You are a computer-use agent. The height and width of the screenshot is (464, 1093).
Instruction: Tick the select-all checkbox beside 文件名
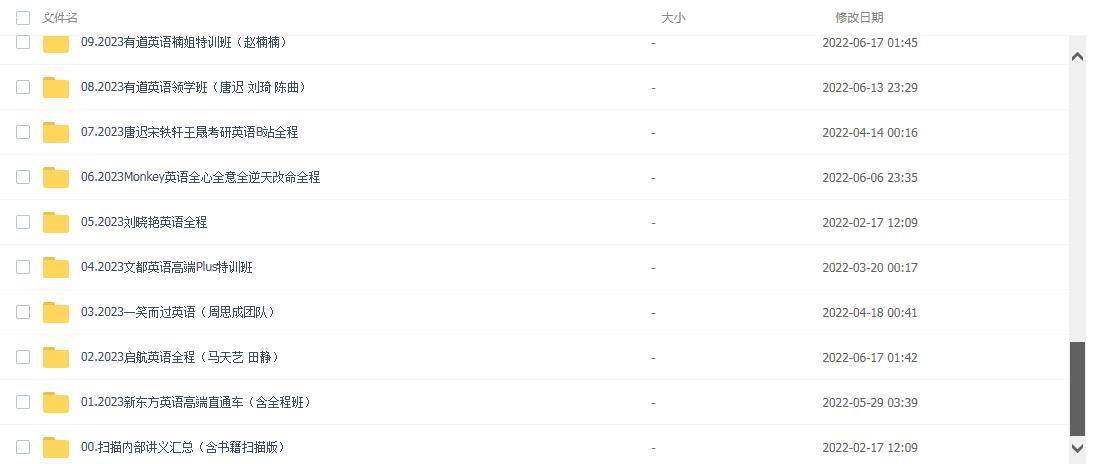pyautogui.click(x=23, y=17)
